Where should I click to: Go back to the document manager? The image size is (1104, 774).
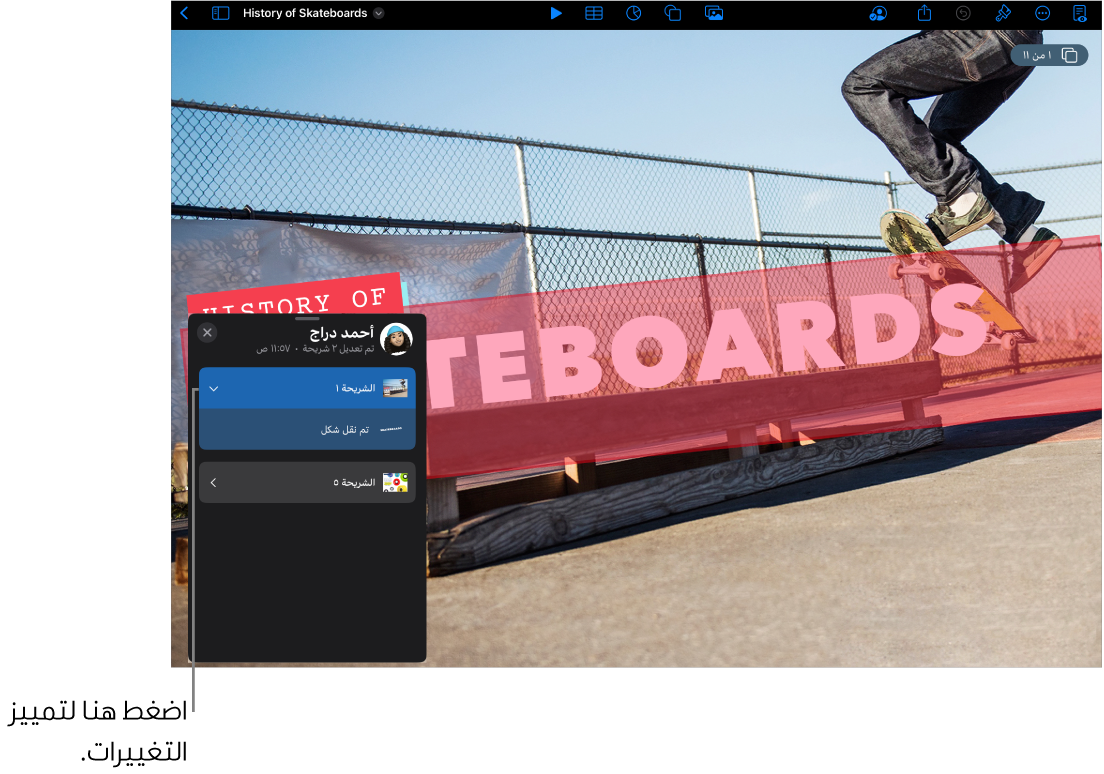coord(184,13)
